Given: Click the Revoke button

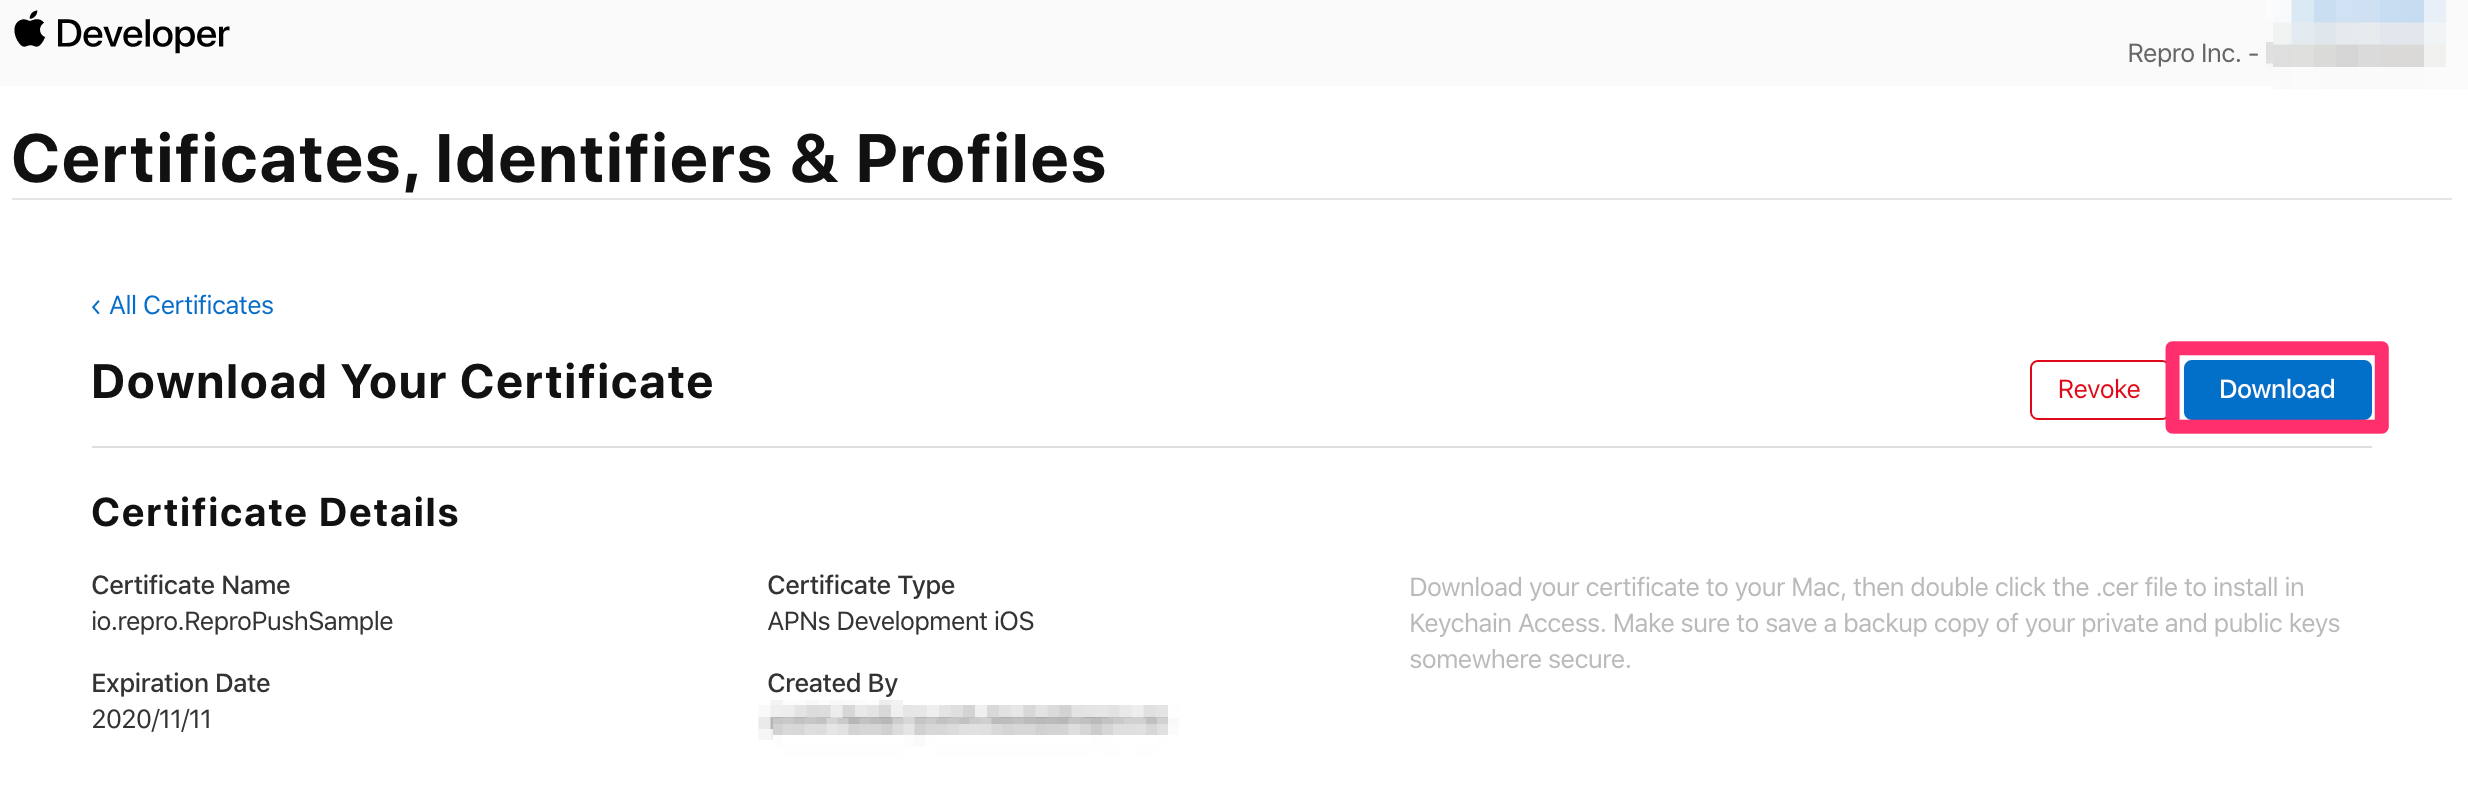Looking at the screenshot, I should pyautogui.click(x=2098, y=389).
